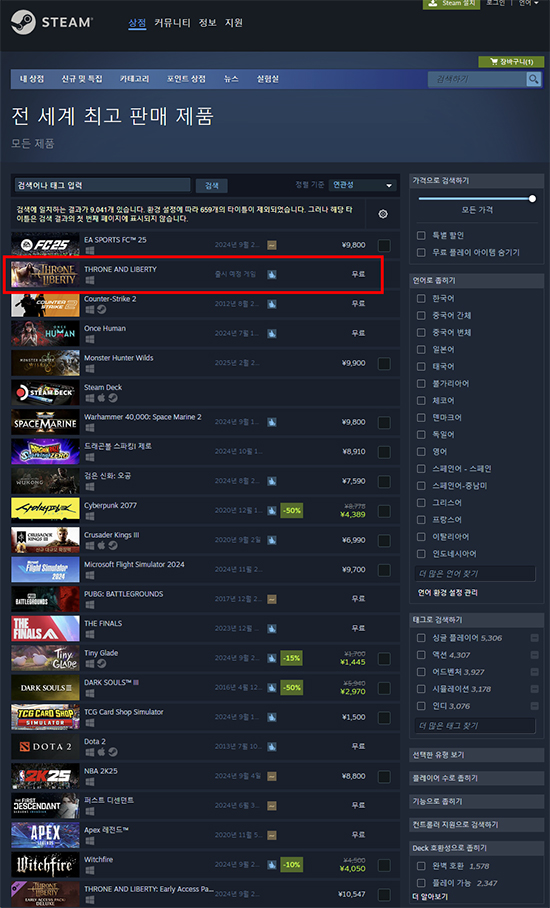The image size is (550, 908).
Task: Click the SteamOS icon under Counter-Strike 2
Action: click(101, 309)
